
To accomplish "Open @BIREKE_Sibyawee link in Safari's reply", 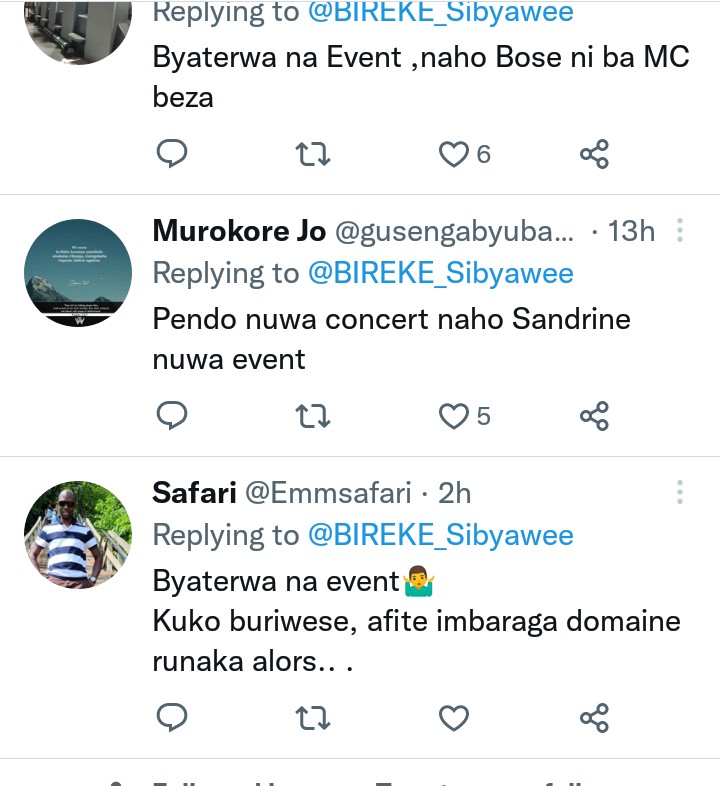I will pos(440,535).
